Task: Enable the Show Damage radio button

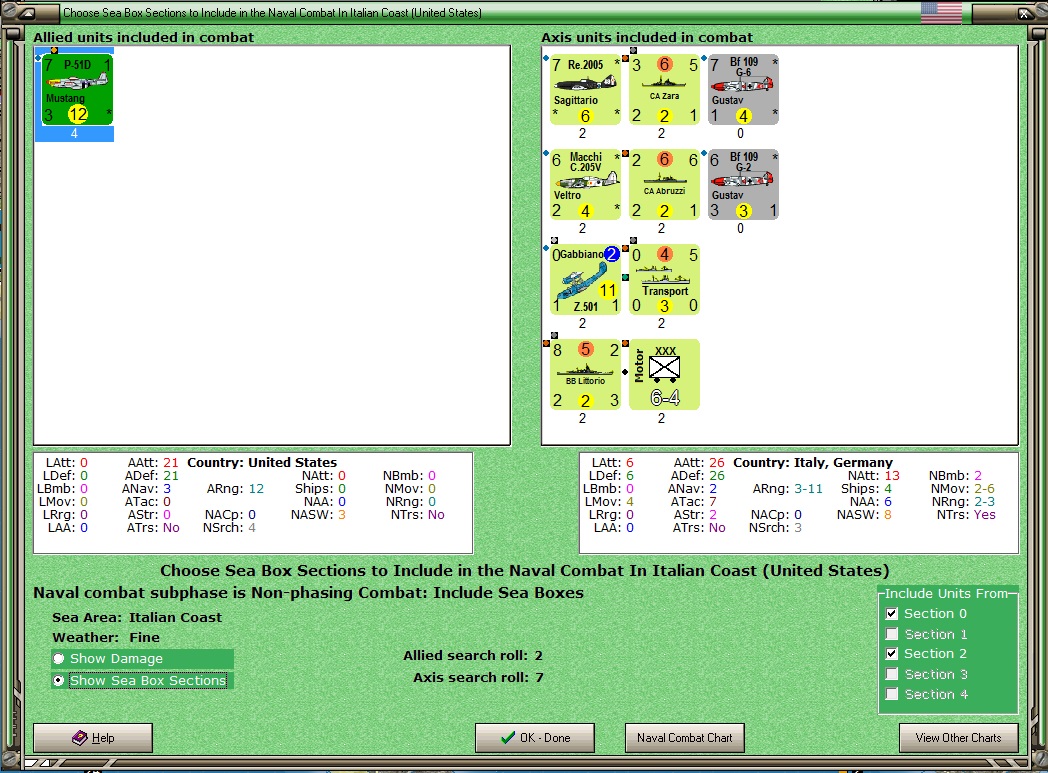Action: pyautogui.click(x=59, y=659)
